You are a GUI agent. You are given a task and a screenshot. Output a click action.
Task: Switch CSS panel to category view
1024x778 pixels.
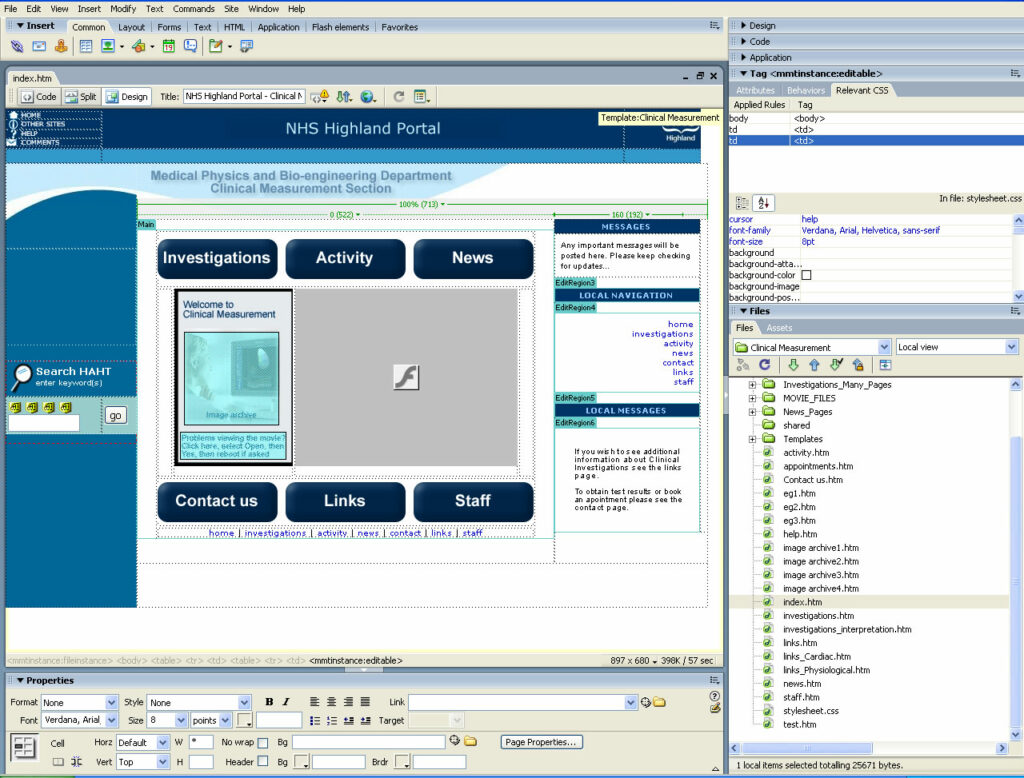point(743,203)
